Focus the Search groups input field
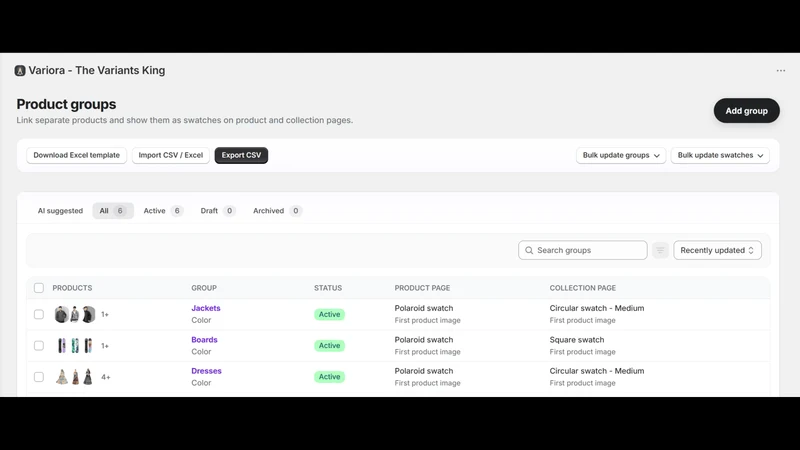Image resolution: width=800 pixels, height=450 pixels. pyautogui.click(x=583, y=250)
